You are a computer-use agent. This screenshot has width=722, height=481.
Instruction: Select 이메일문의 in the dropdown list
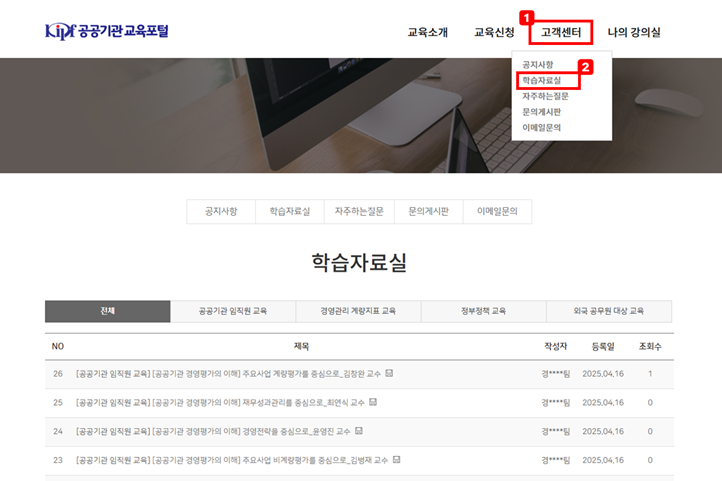pyautogui.click(x=542, y=128)
